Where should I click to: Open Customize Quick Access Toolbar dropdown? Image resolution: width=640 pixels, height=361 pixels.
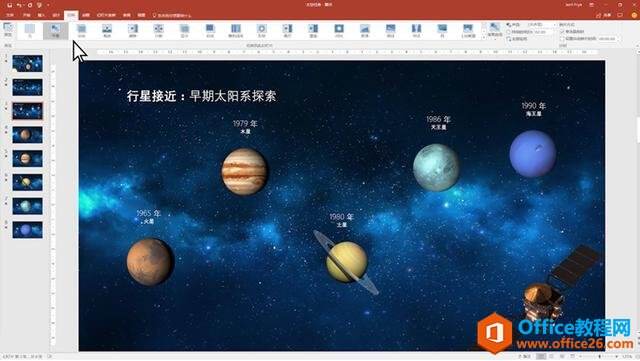[48, 5]
